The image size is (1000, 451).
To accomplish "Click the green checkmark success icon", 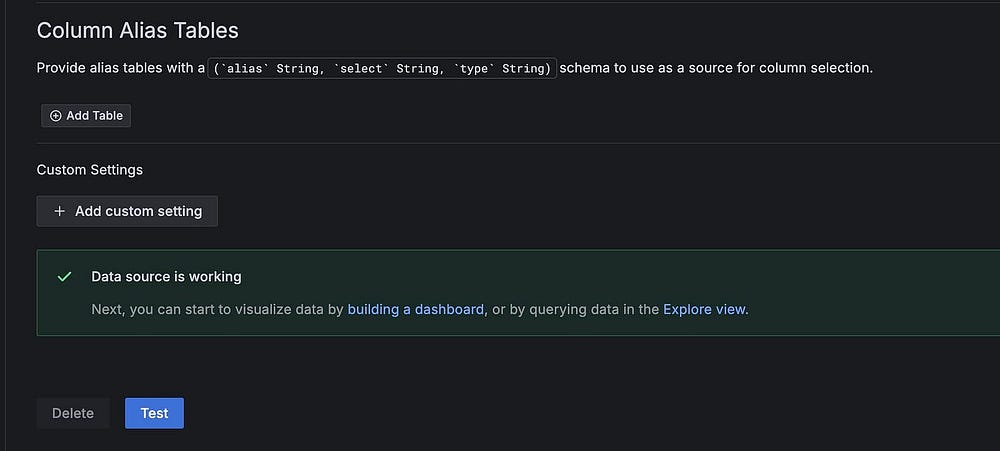I will pos(65,277).
